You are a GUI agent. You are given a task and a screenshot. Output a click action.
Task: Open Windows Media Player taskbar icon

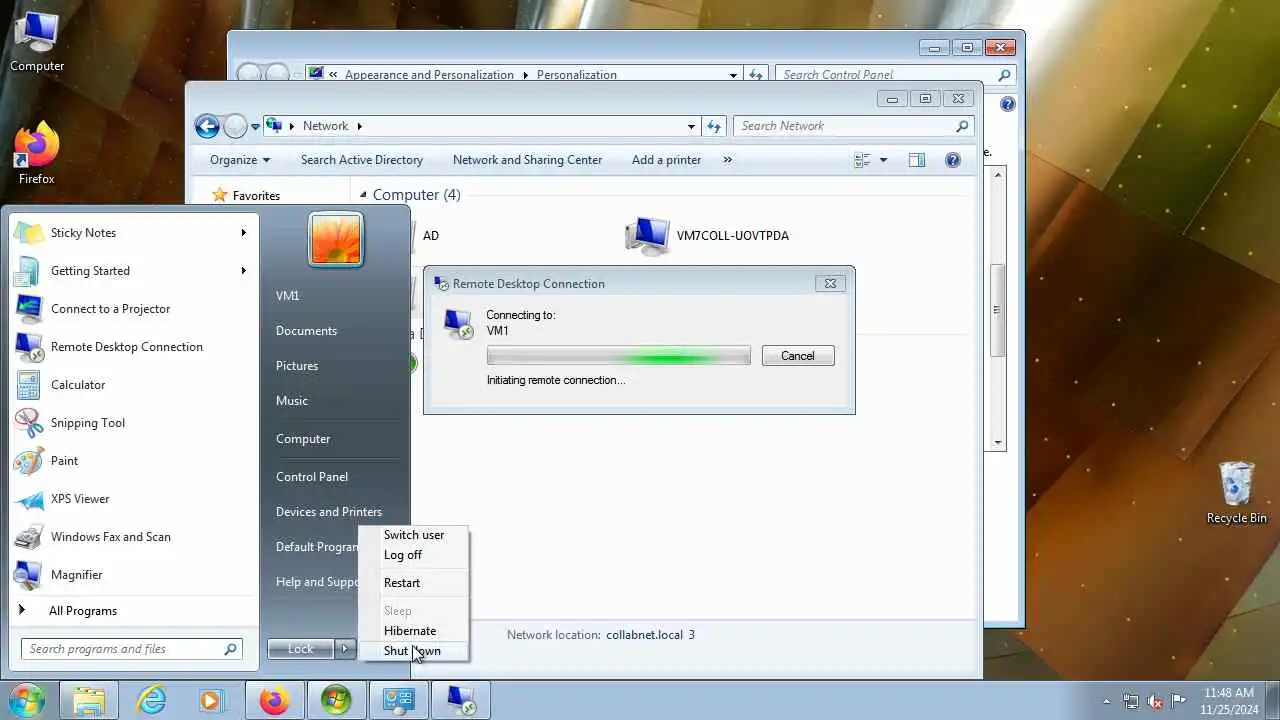(211, 700)
